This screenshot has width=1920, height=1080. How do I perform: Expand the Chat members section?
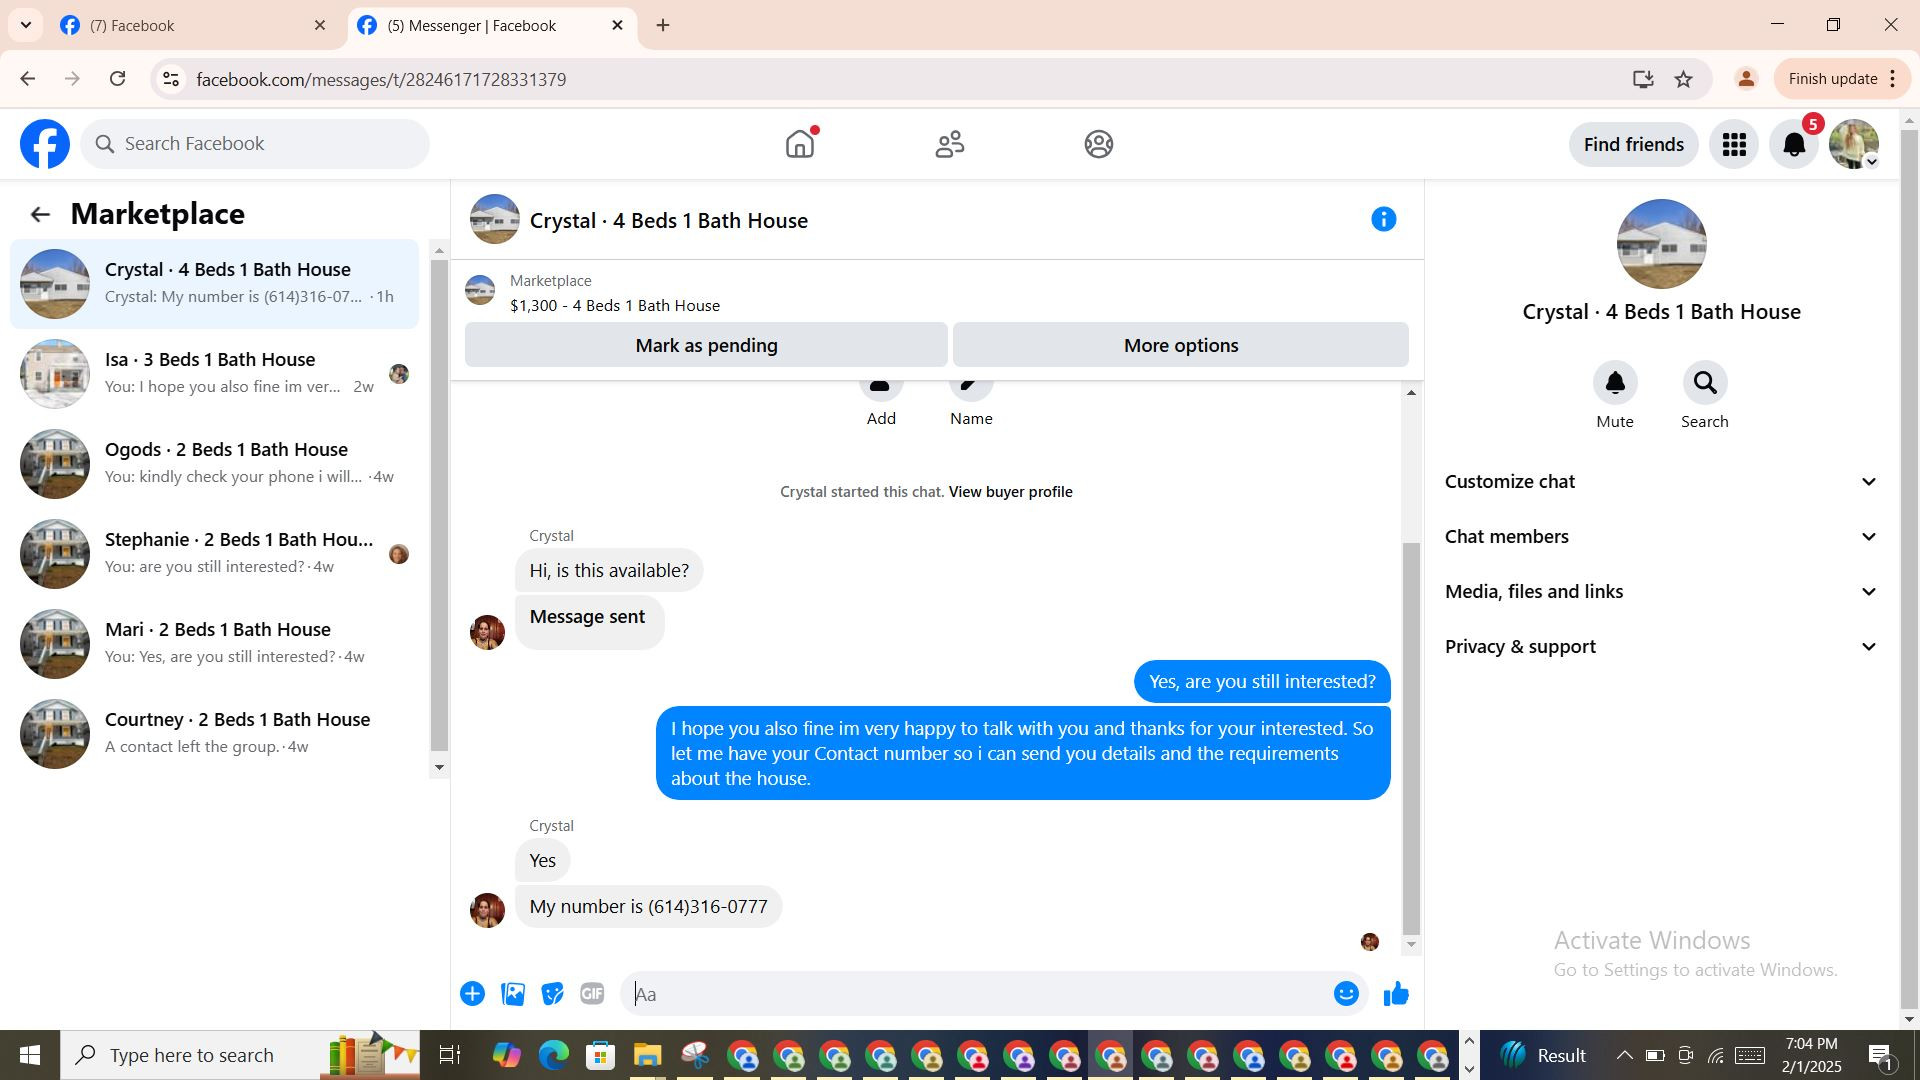coord(1660,537)
